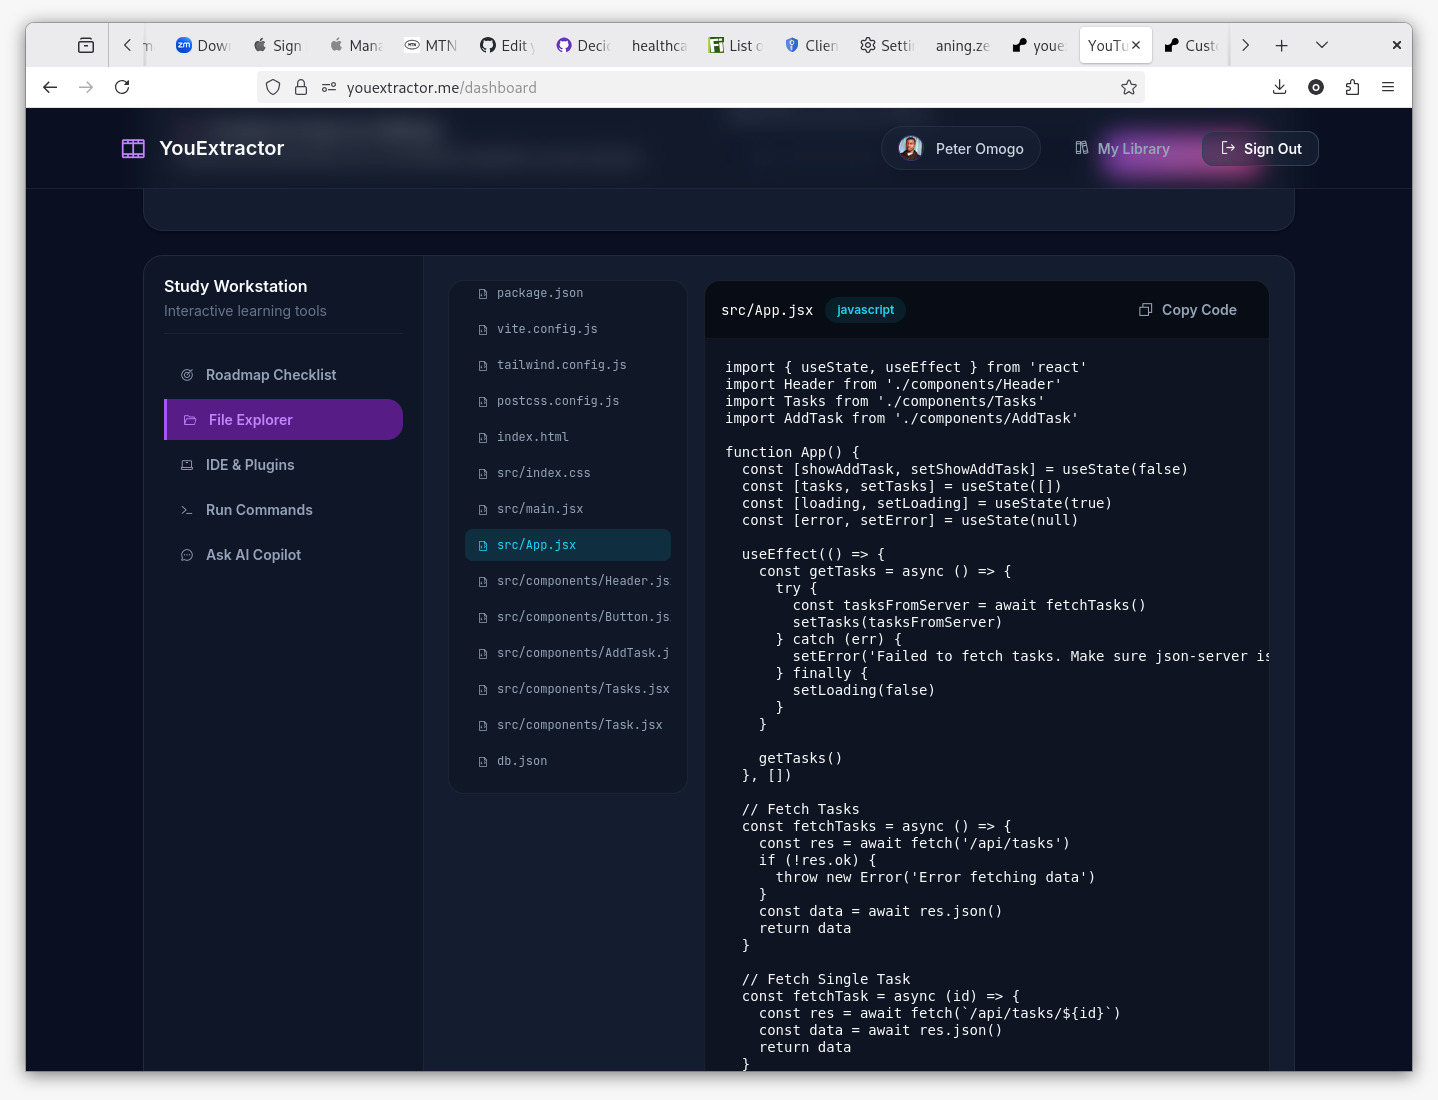Copy the code with Copy Code
Viewport: 1438px width, 1100px height.
point(1188,310)
